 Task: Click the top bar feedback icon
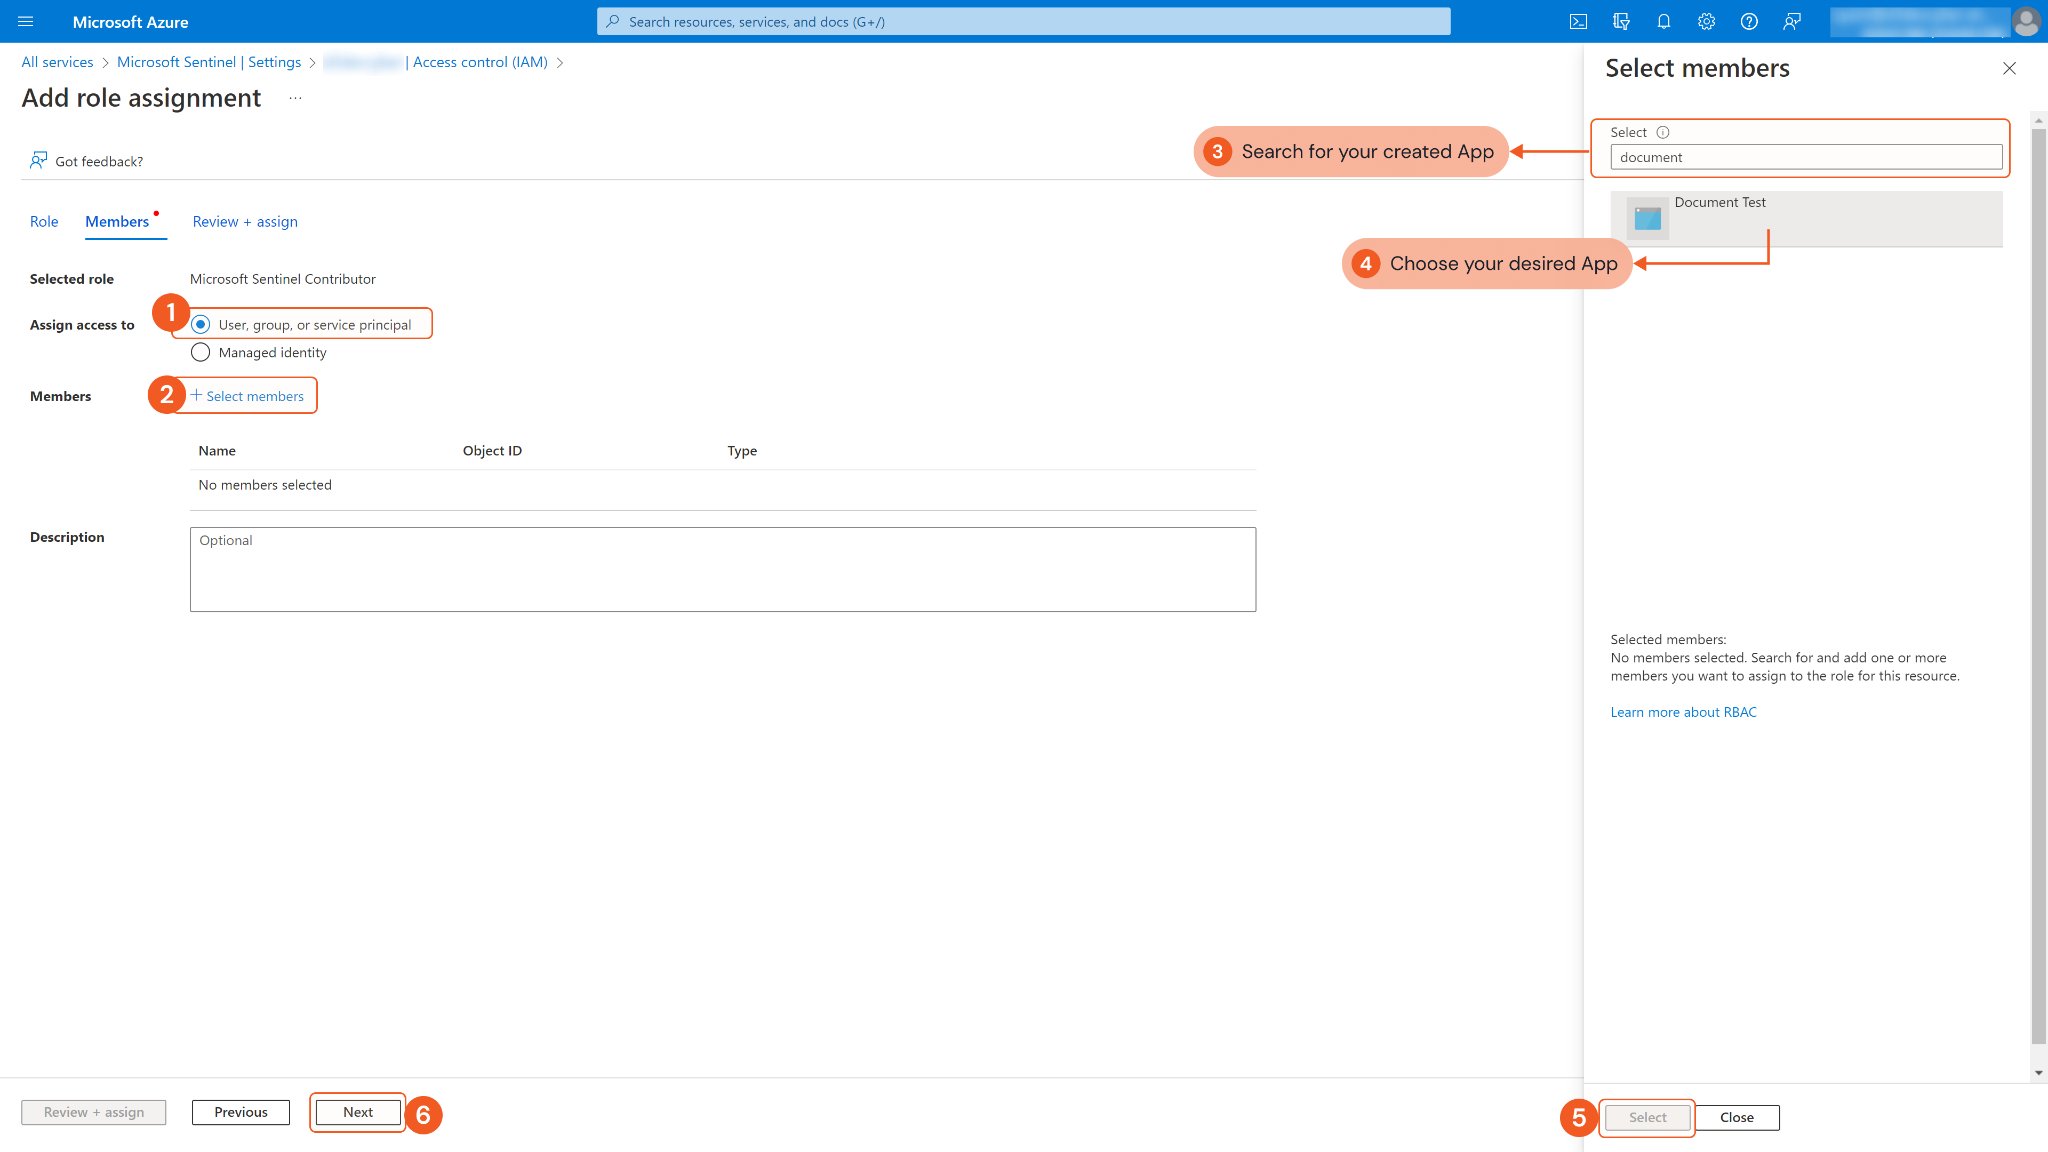tap(1792, 21)
